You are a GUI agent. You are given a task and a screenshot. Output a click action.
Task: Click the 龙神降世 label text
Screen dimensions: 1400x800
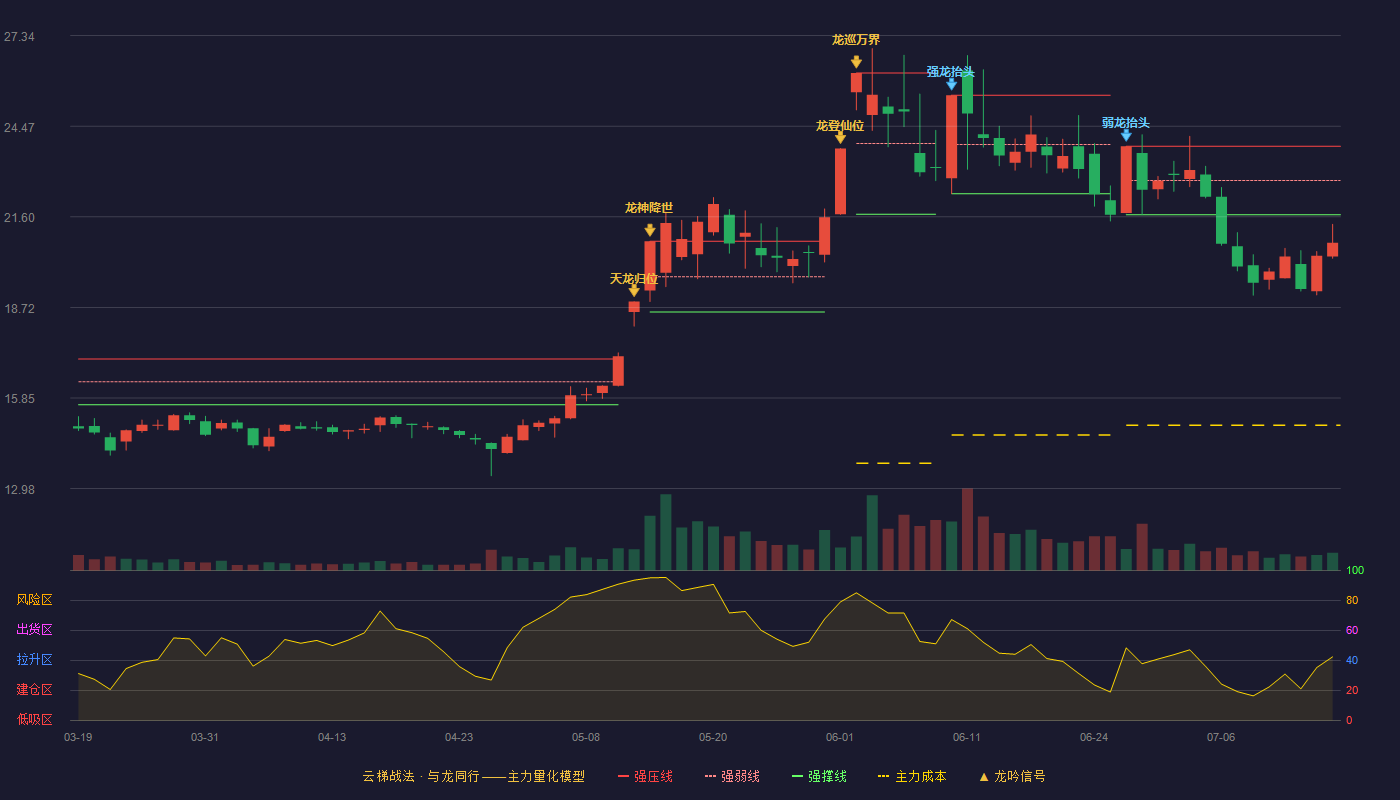click(x=649, y=208)
